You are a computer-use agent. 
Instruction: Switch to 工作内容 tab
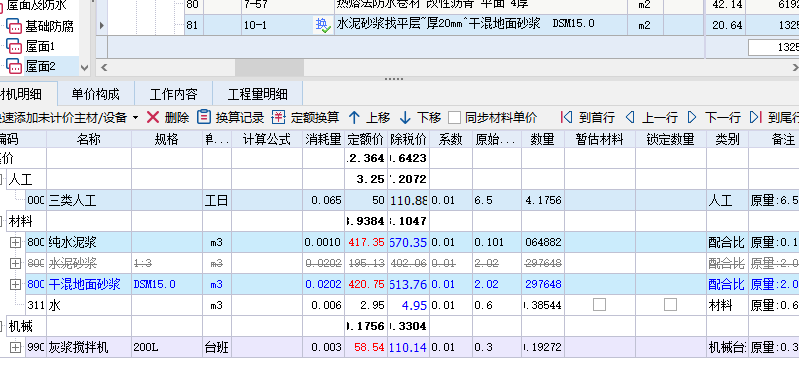pyautogui.click(x=173, y=94)
